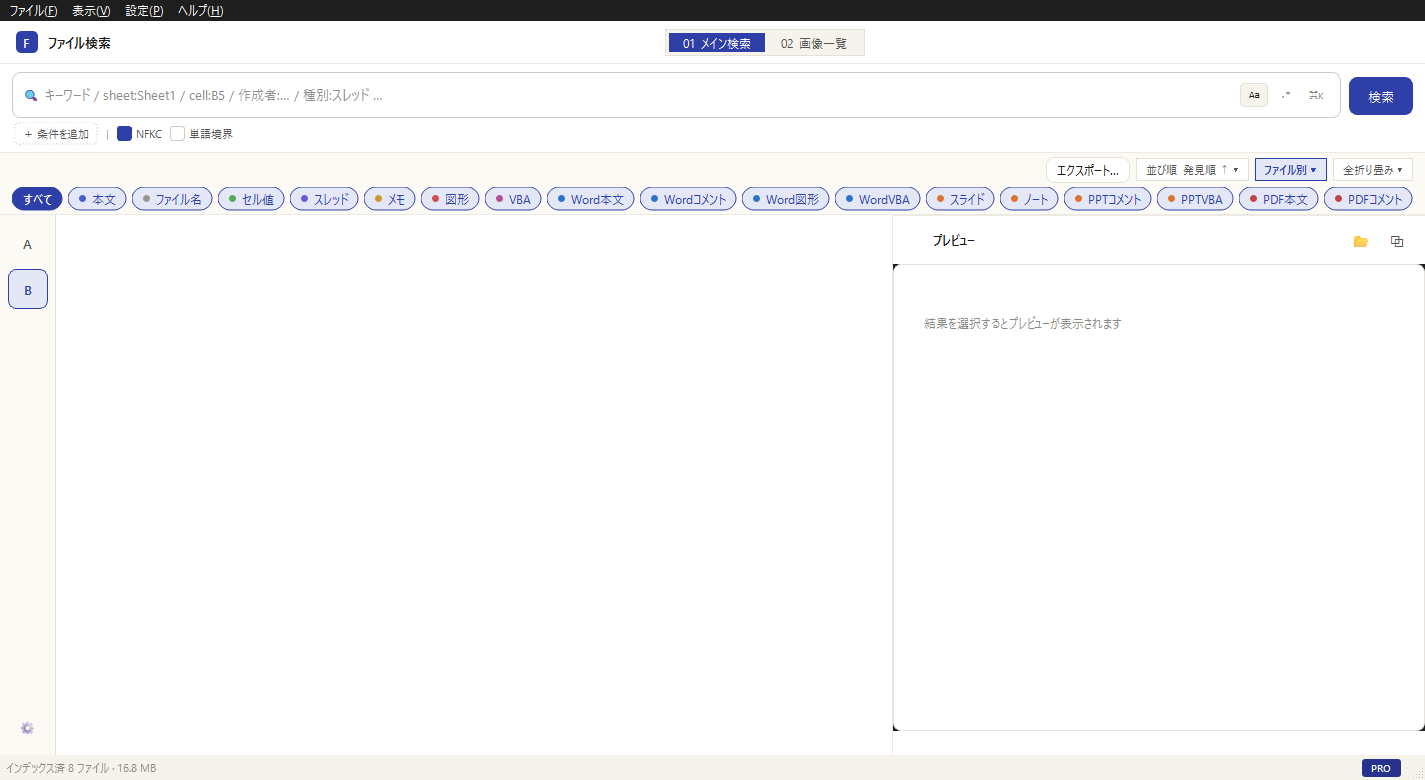The width and height of the screenshot is (1425, 780).
Task: Toggle the 本文 filter chip
Action: (x=97, y=199)
